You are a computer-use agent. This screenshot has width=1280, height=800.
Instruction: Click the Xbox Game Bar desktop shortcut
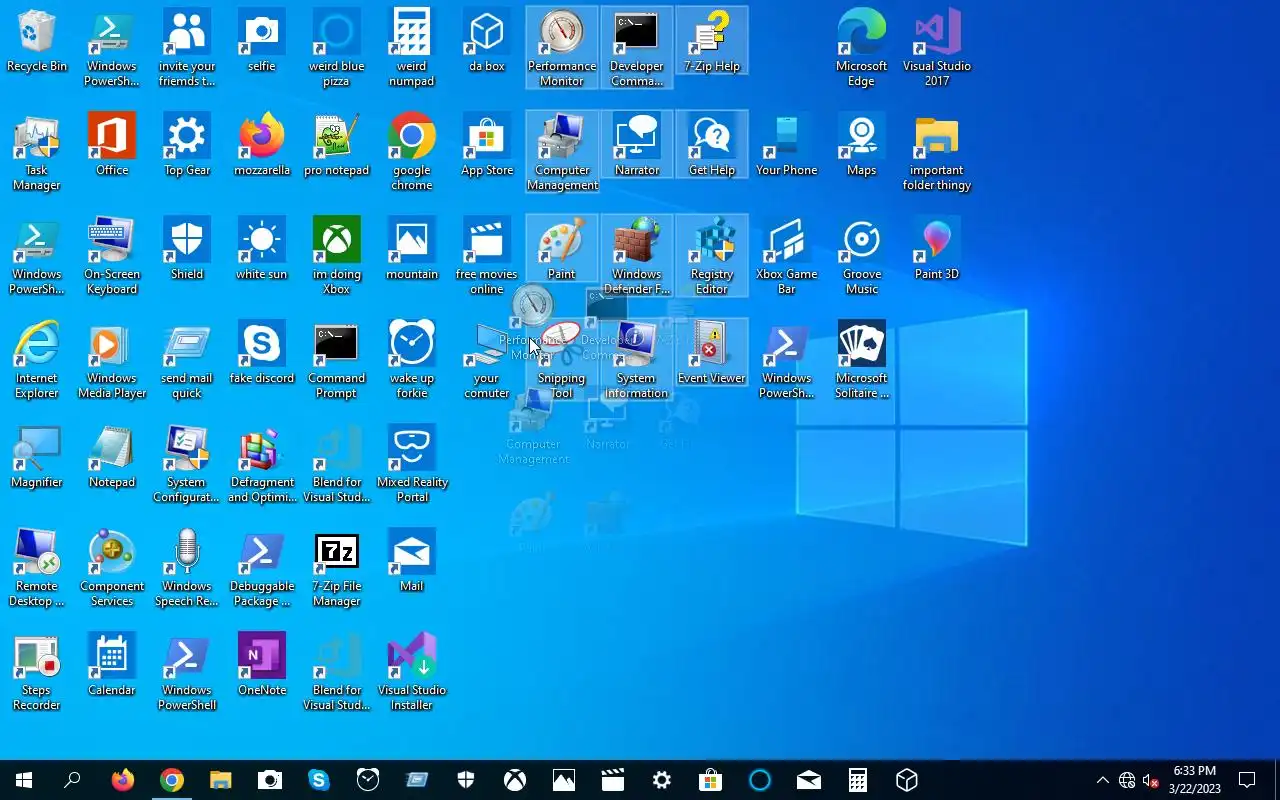(x=787, y=256)
